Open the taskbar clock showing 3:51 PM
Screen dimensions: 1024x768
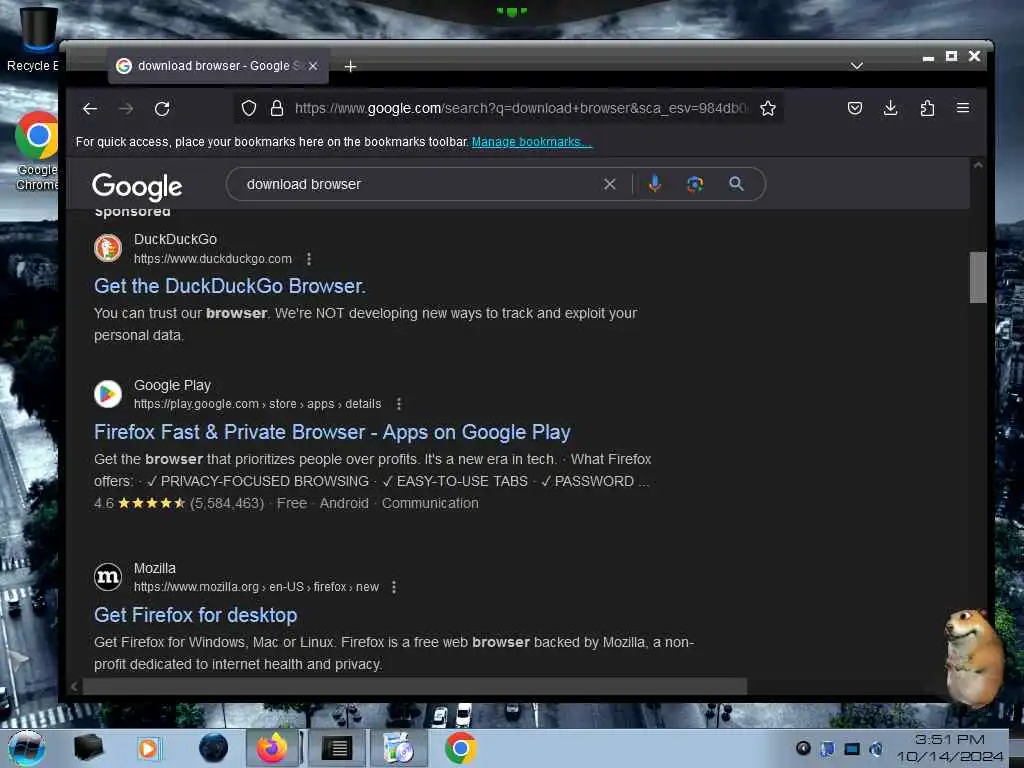950,748
